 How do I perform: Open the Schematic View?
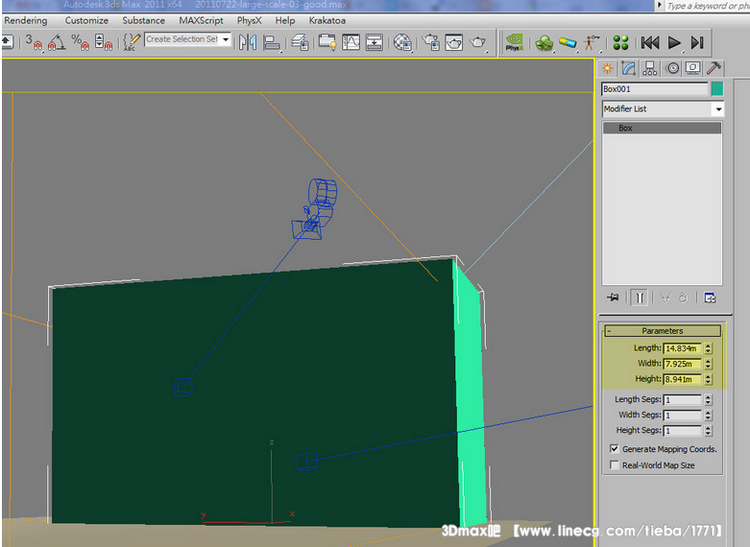pos(374,42)
